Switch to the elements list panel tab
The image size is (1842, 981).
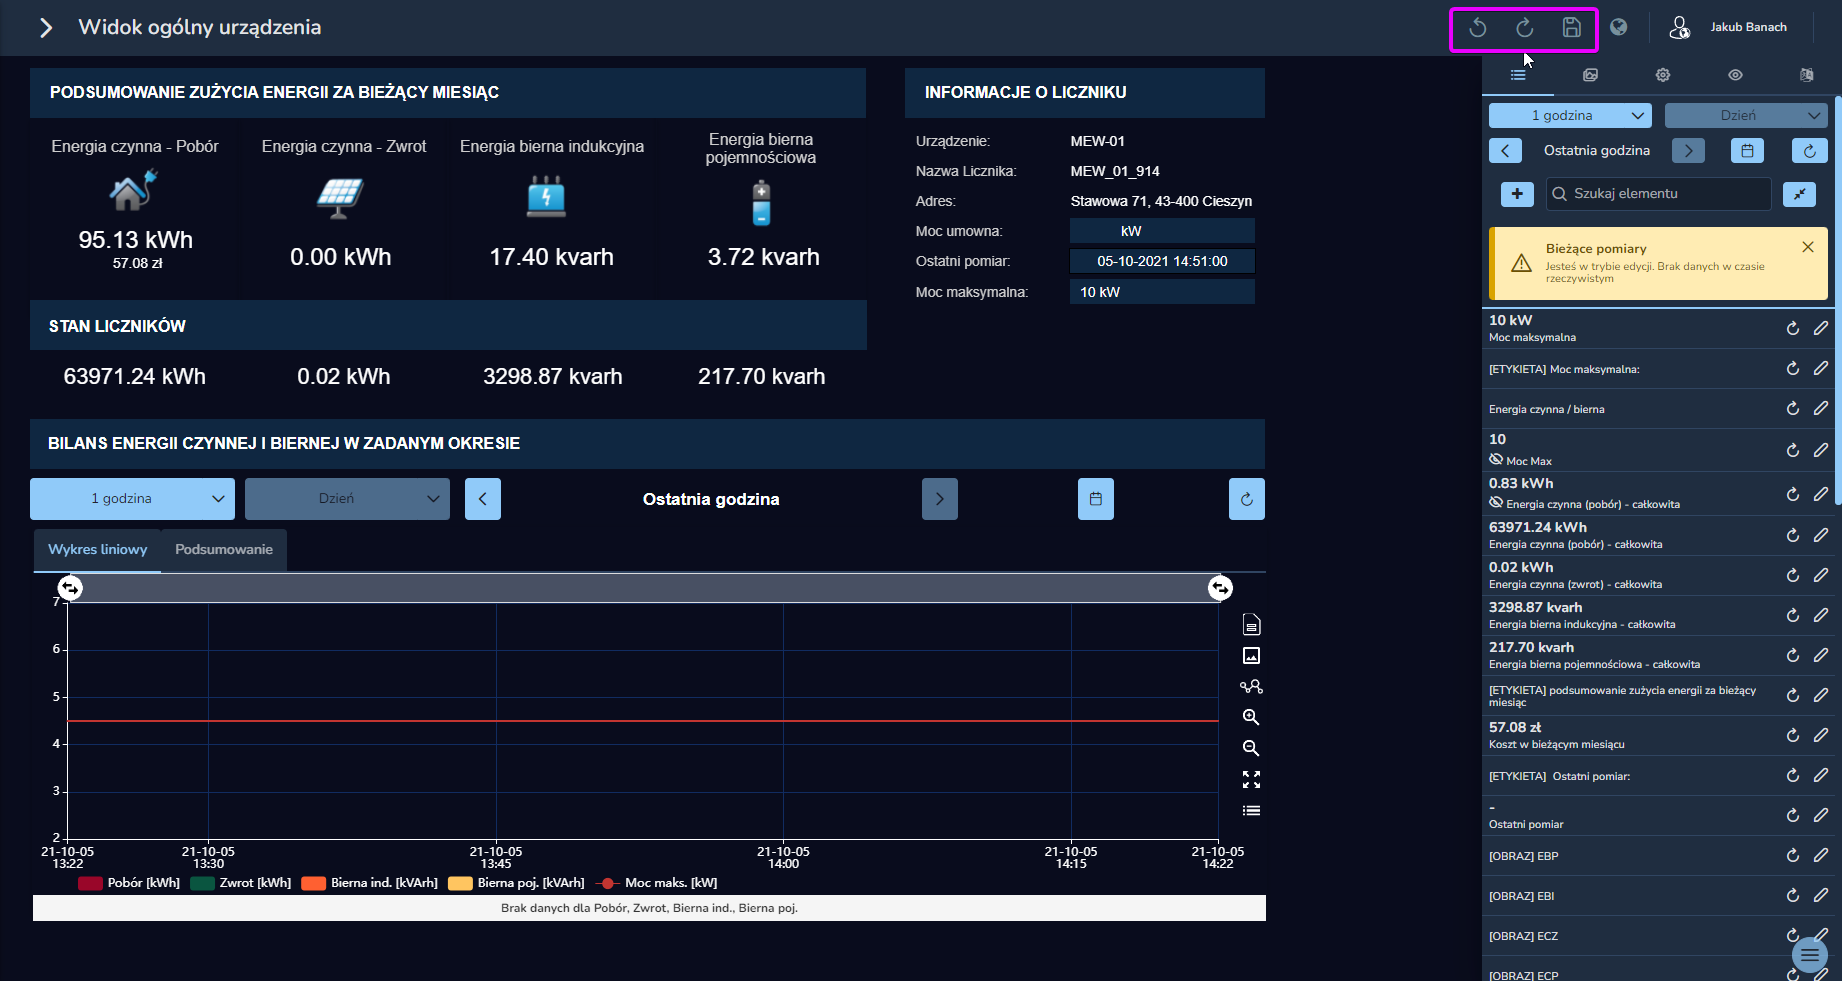(x=1518, y=75)
